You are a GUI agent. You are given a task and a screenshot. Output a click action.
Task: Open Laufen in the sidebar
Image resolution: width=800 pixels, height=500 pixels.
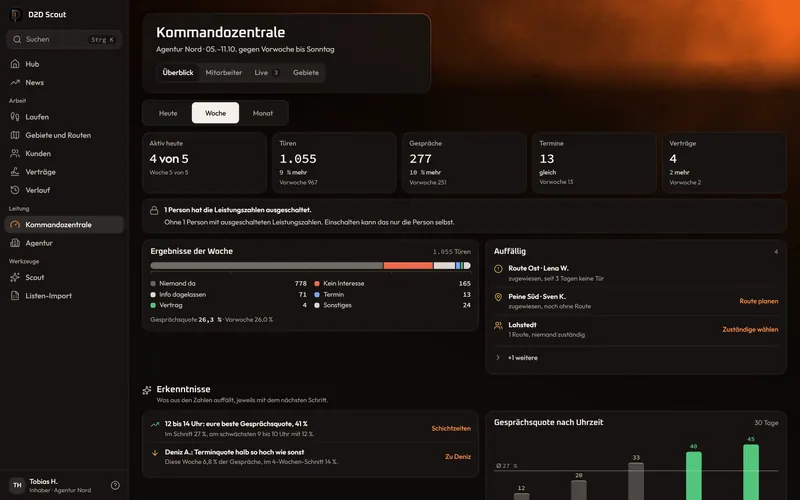64,117
